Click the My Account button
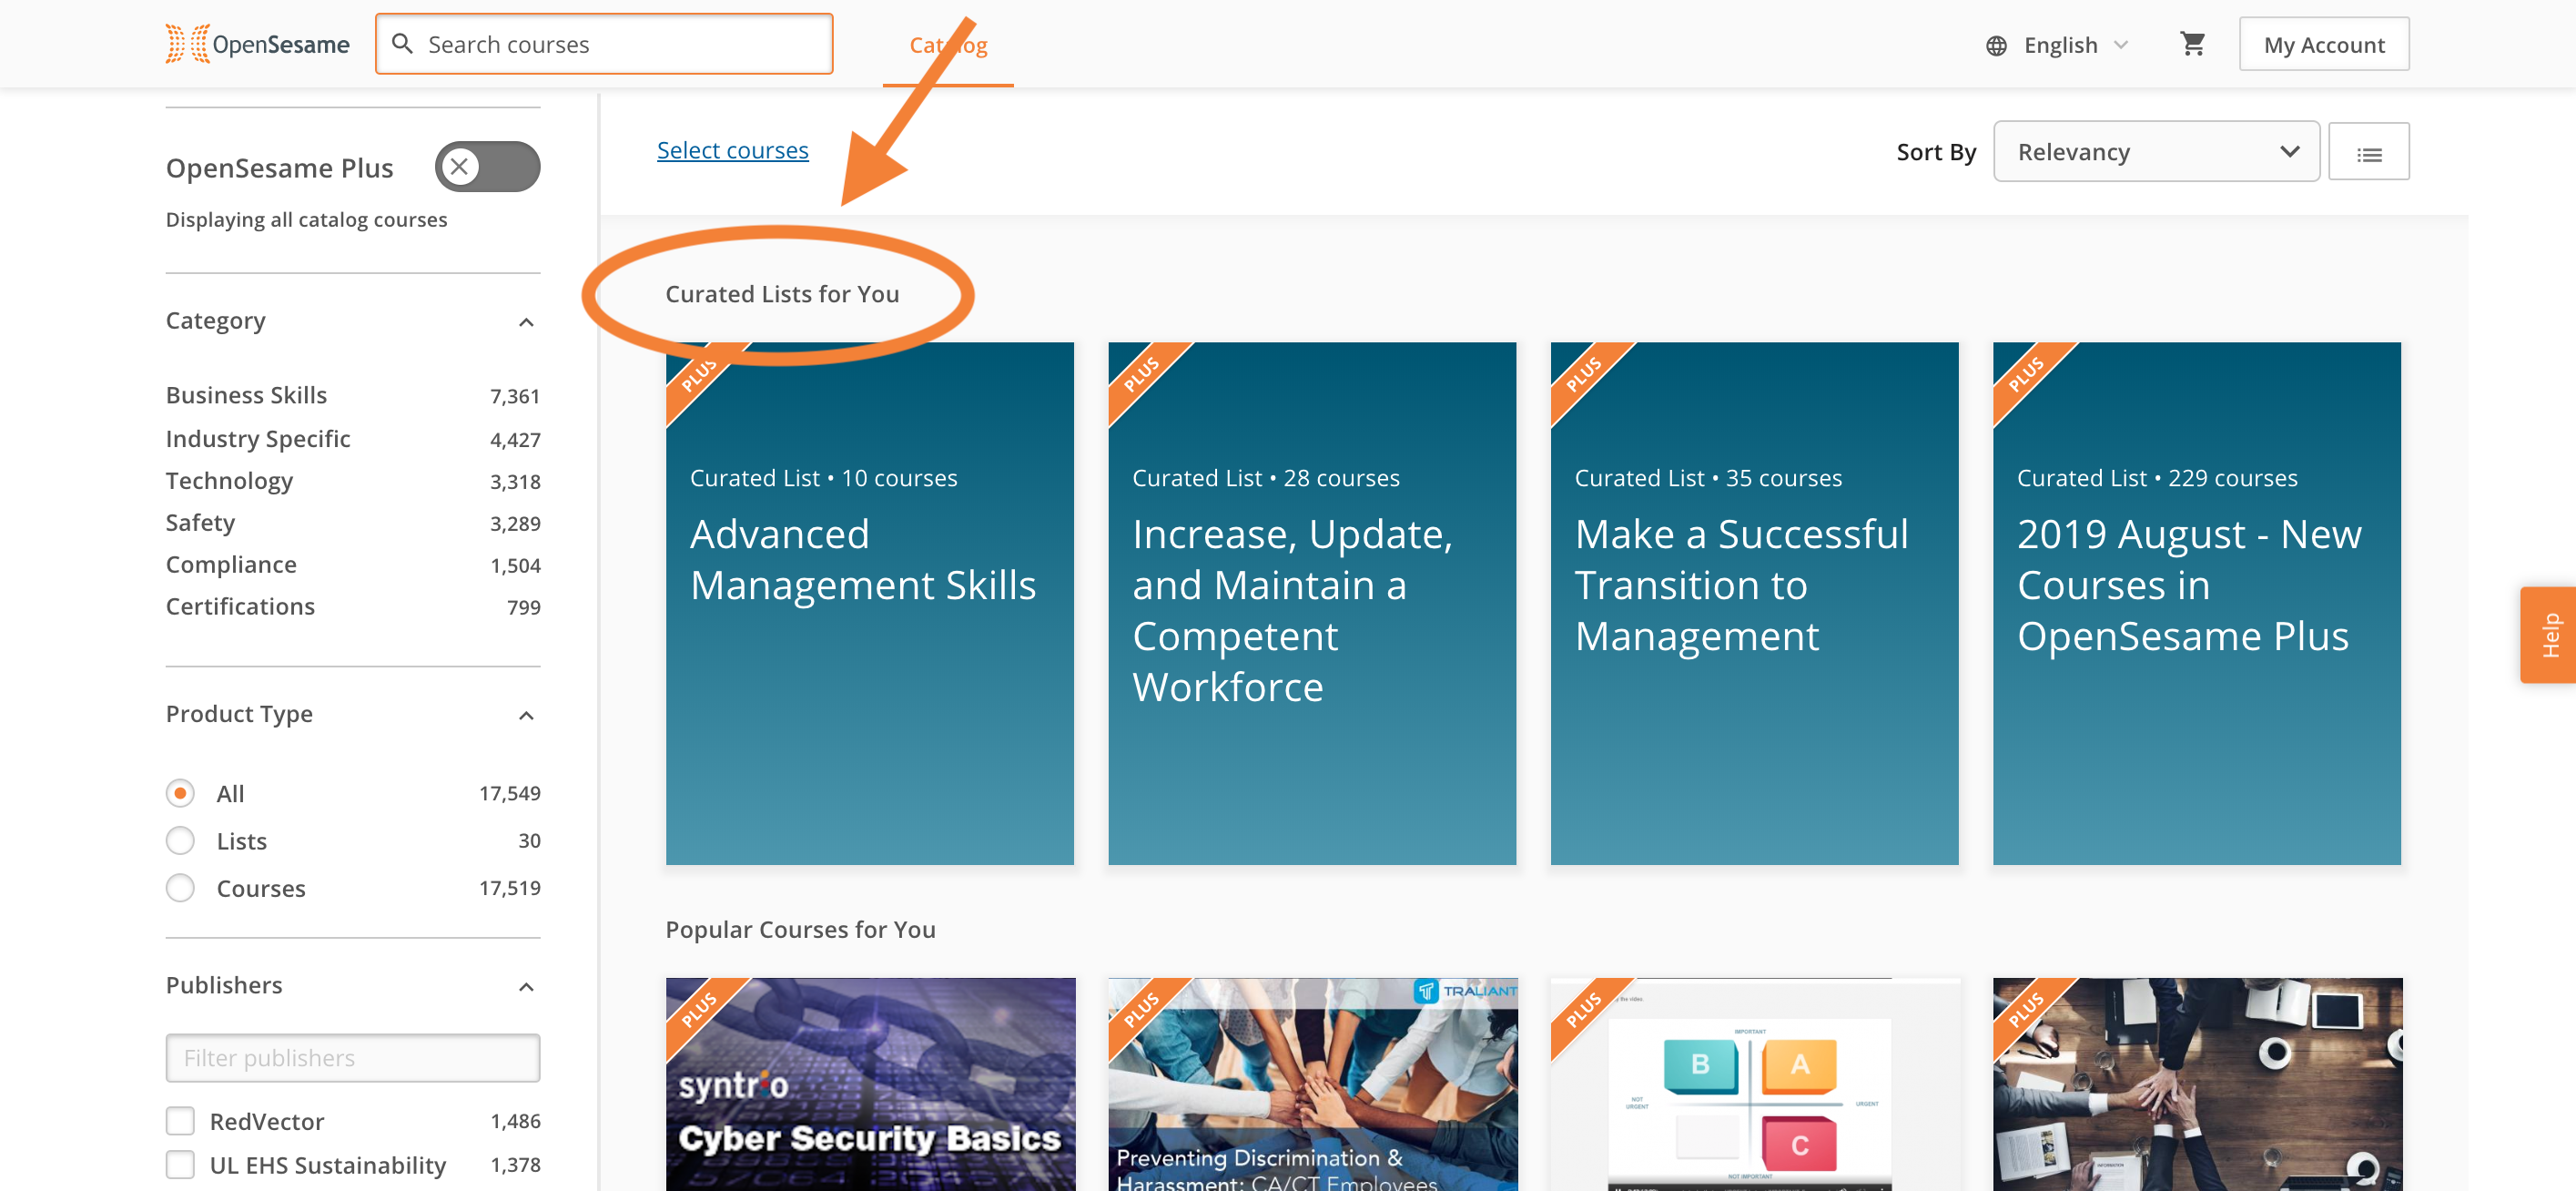2576x1191 pixels. coord(2323,45)
